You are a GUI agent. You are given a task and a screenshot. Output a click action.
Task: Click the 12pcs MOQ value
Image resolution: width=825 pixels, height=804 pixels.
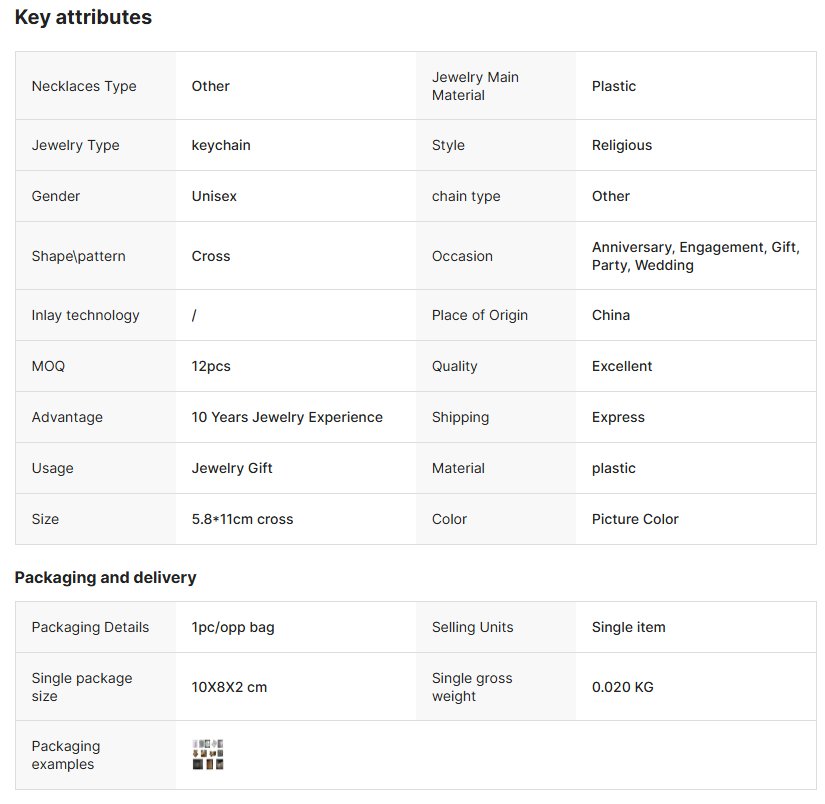point(211,366)
